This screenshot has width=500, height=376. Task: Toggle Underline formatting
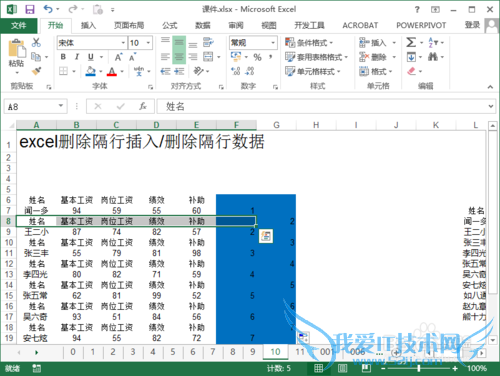pos(91,57)
